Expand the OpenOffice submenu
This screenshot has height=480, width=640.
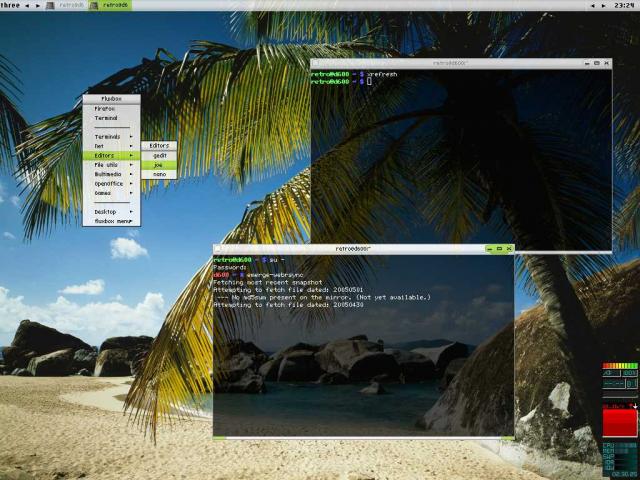click(111, 184)
